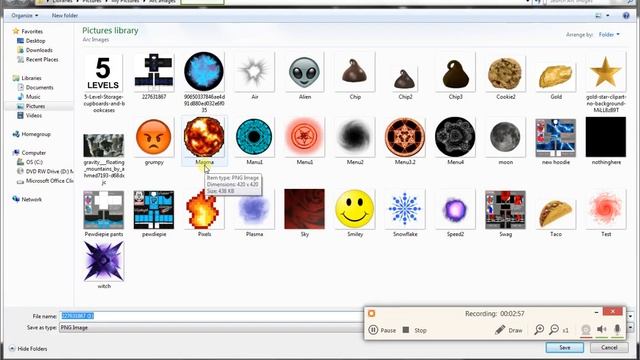This screenshot has height=360, width=640.
Task: Pick the Snowflake image
Action: pos(404,209)
